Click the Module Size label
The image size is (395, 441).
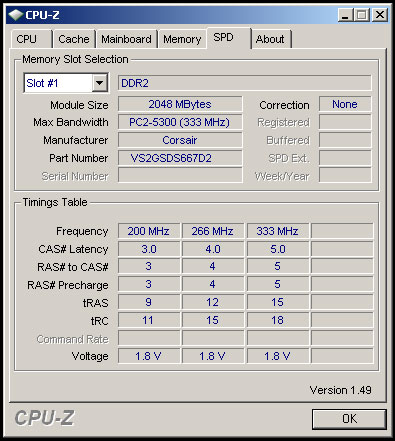point(79,105)
